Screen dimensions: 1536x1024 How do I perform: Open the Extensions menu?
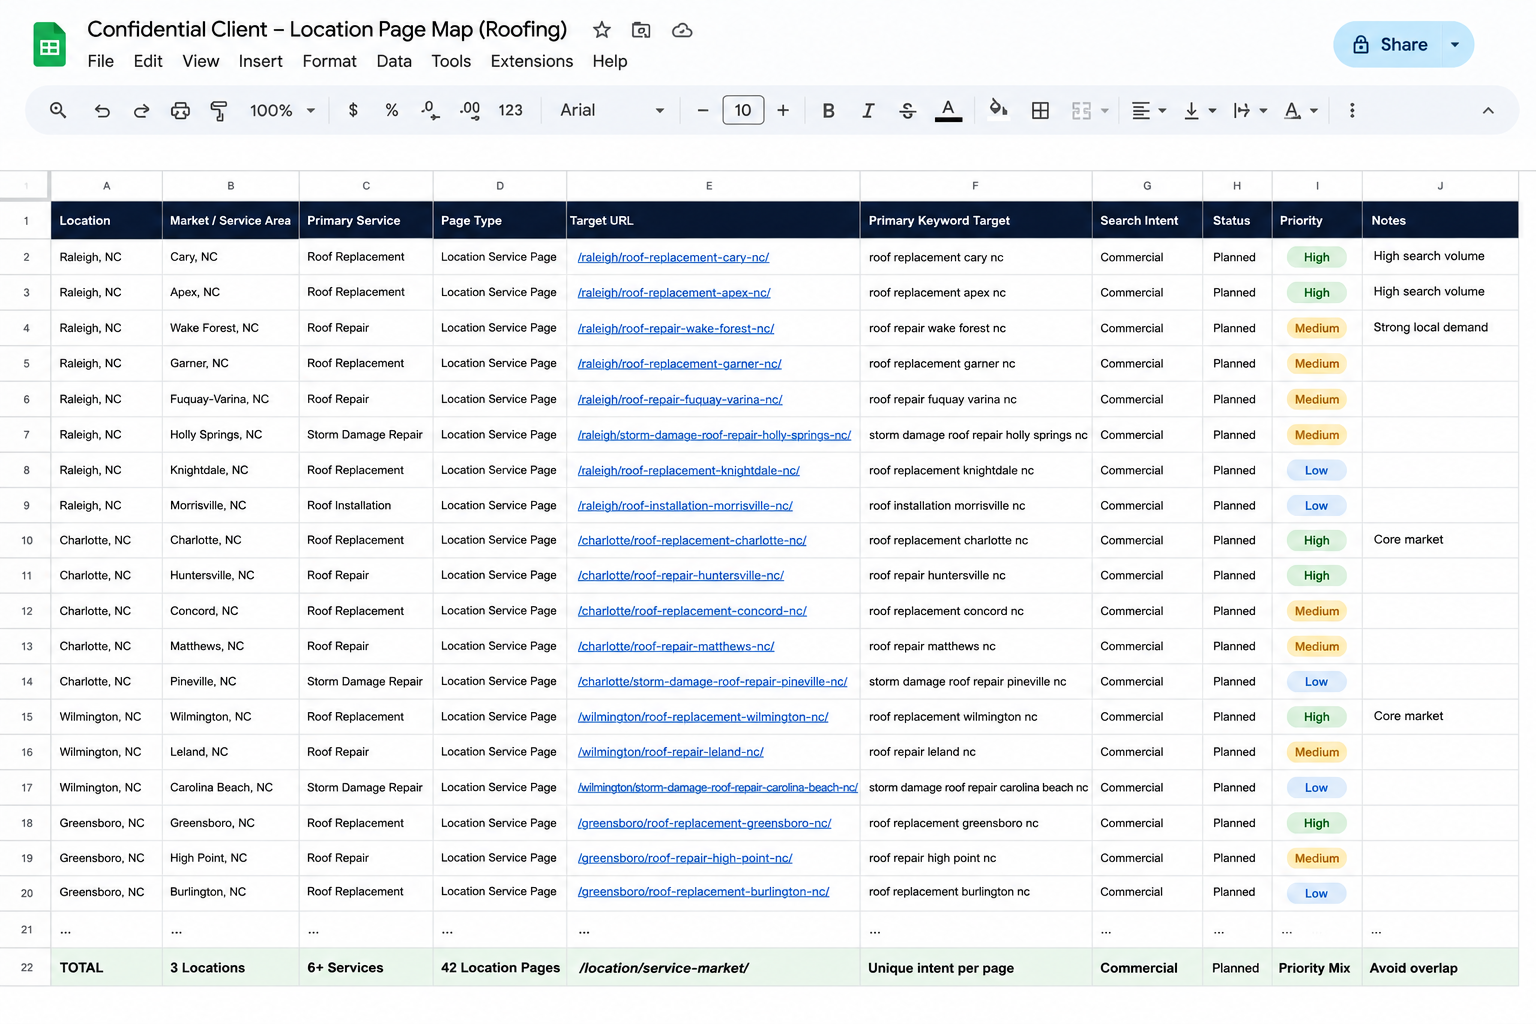pyautogui.click(x=532, y=61)
